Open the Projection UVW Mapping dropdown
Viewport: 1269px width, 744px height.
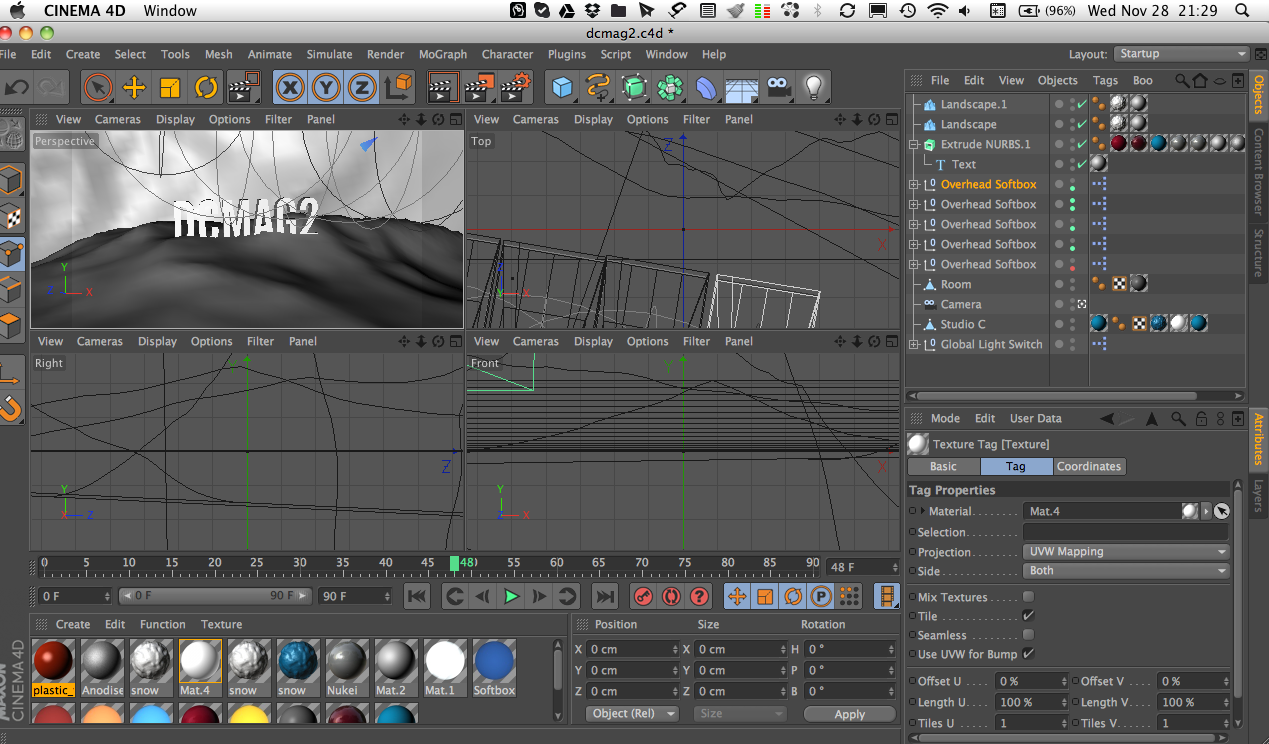pyautogui.click(x=1126, y=551)
